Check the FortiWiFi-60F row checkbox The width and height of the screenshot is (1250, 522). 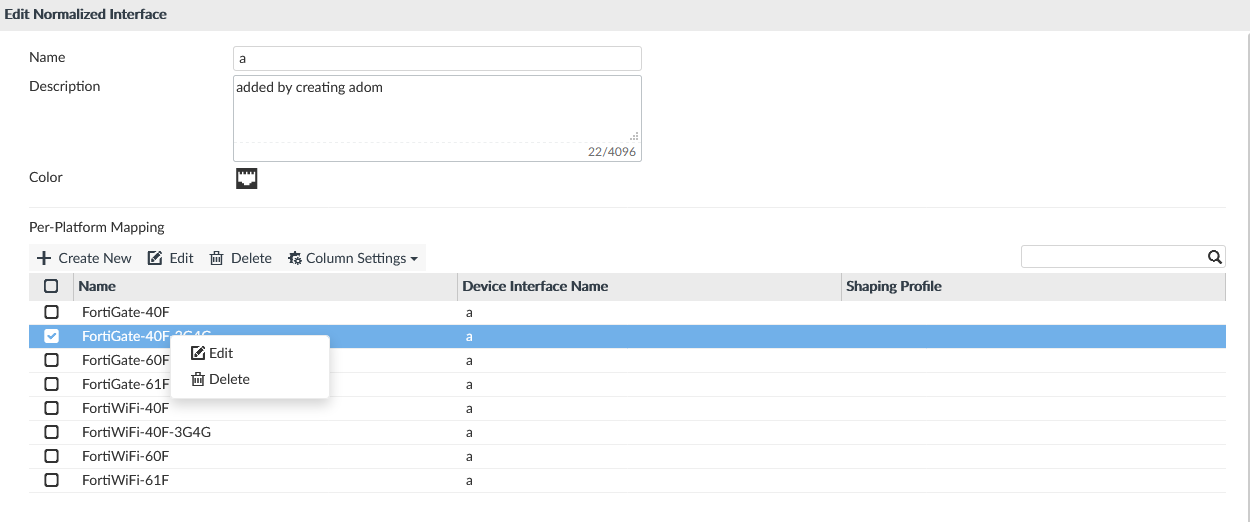coord(52,456)
